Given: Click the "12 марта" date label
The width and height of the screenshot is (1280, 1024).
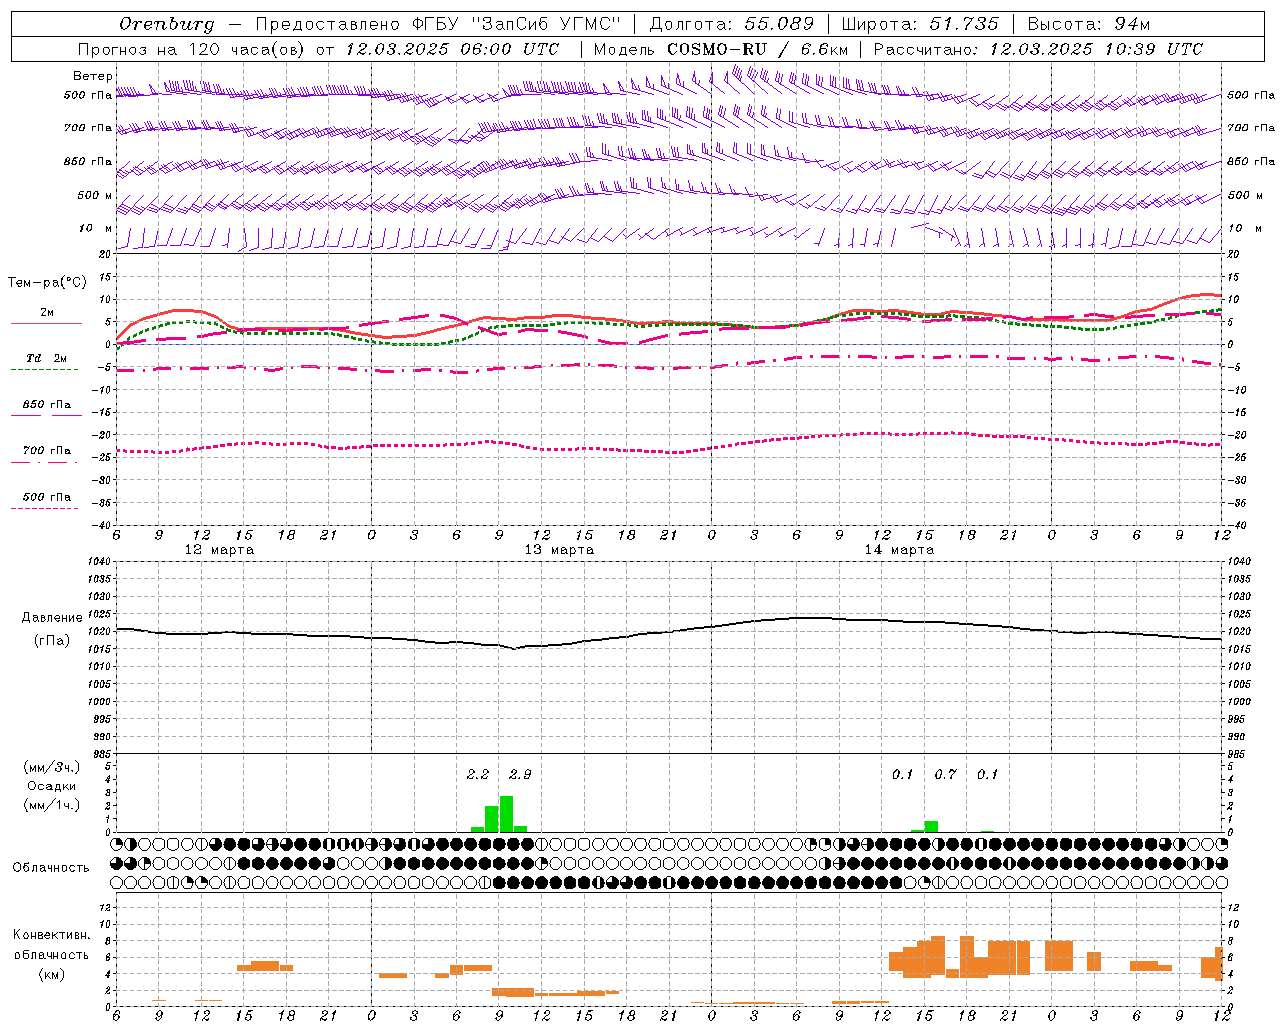Looking at the screenshot, I should [219, 549].
